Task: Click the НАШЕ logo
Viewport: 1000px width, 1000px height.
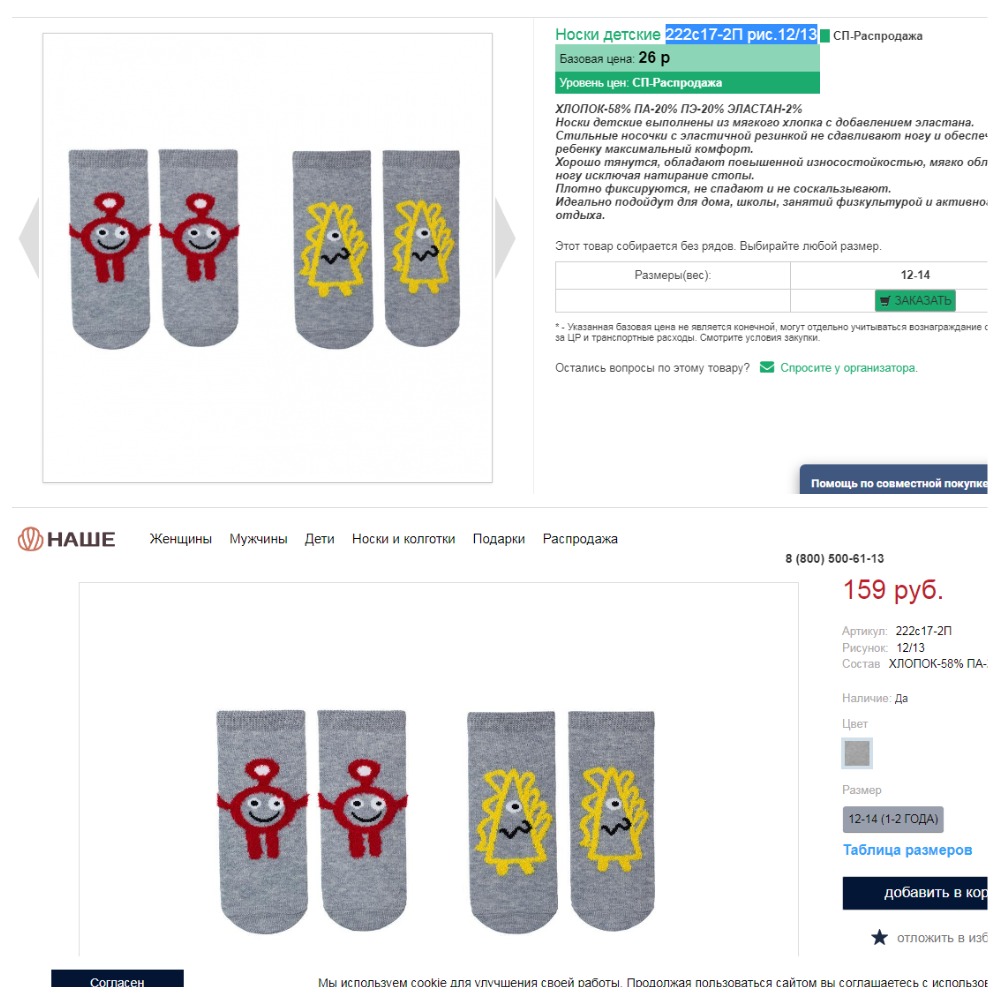Action: pos(67,540)
